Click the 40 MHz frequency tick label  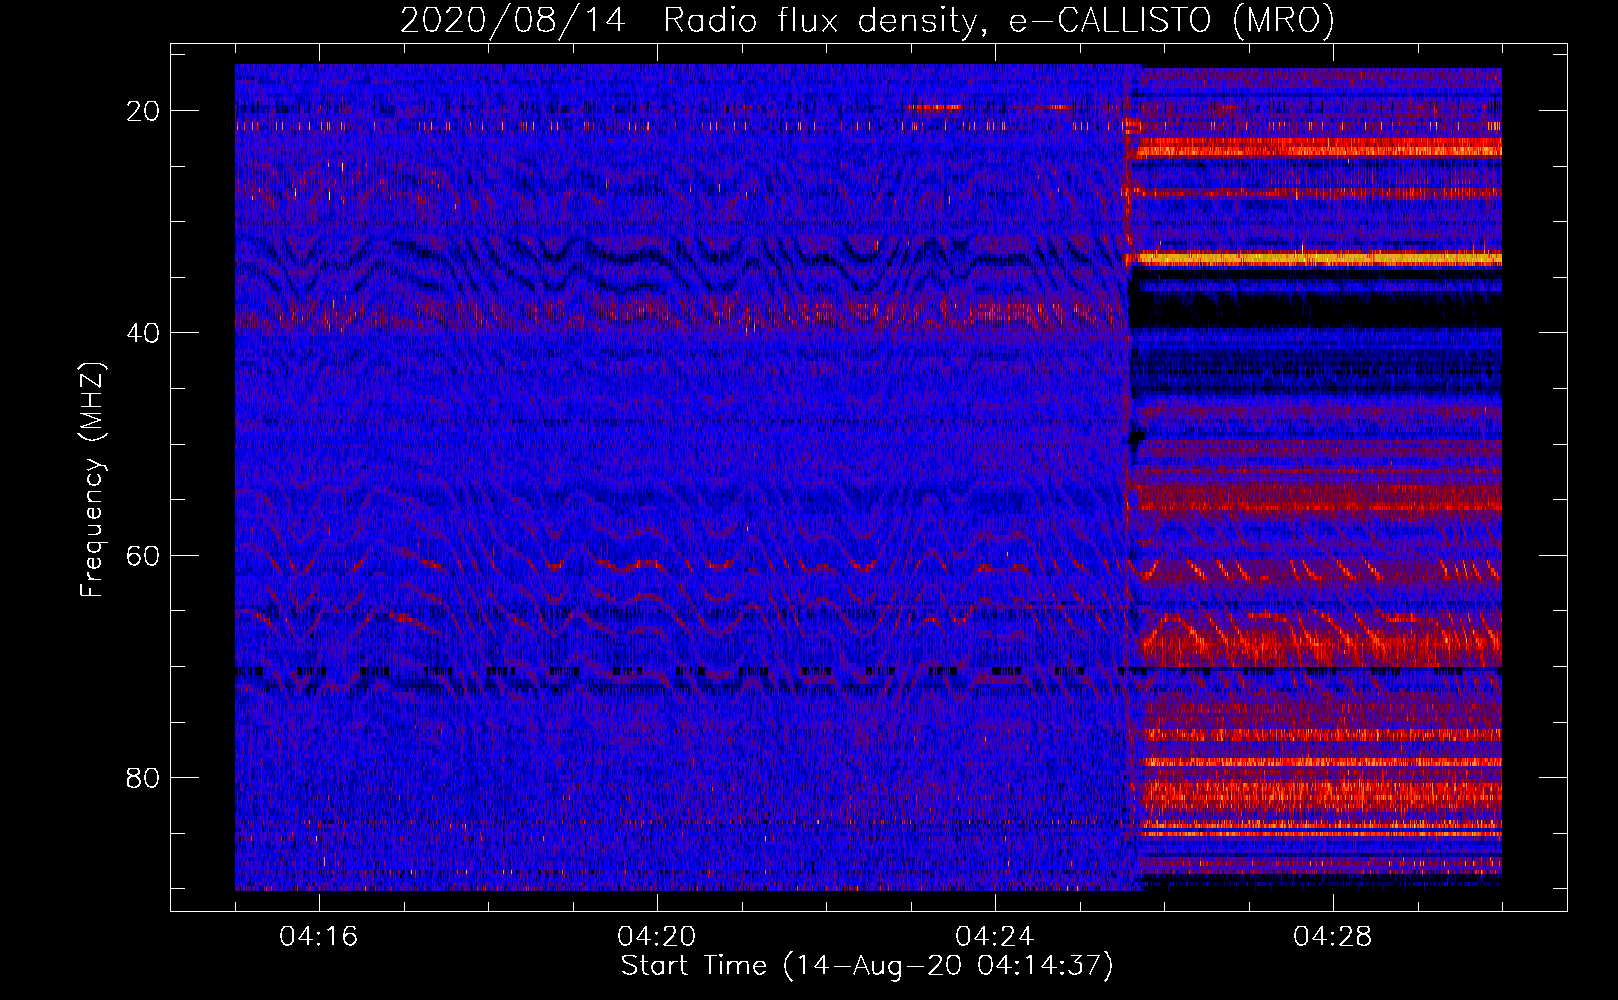[x=143, y=333]
